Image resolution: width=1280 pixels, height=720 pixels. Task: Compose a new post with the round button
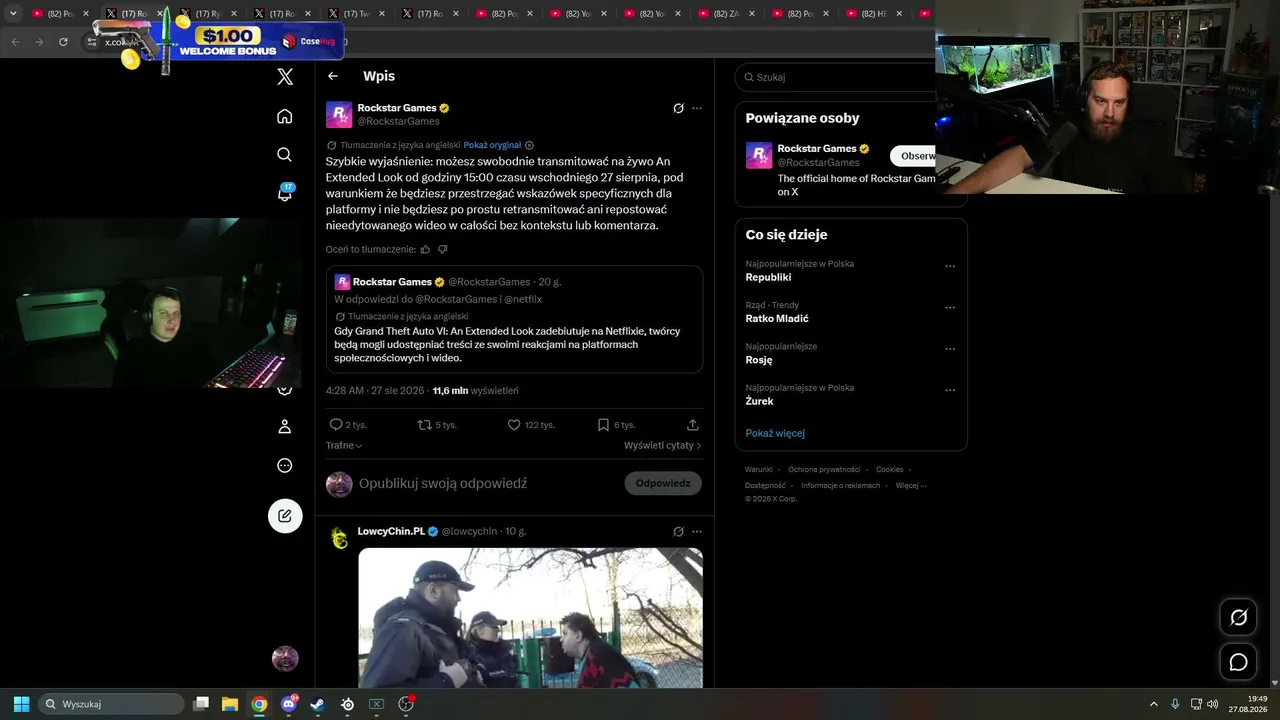click(x=285, y=516)
